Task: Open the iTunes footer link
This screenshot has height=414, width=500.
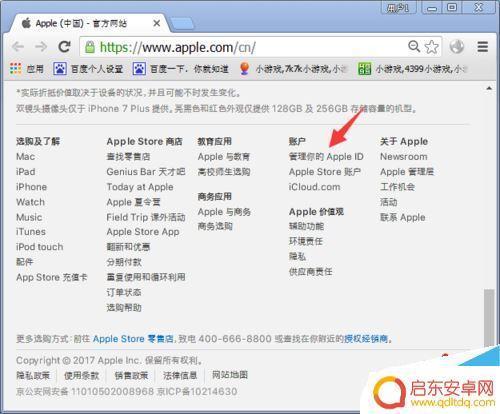Action: 31,232
